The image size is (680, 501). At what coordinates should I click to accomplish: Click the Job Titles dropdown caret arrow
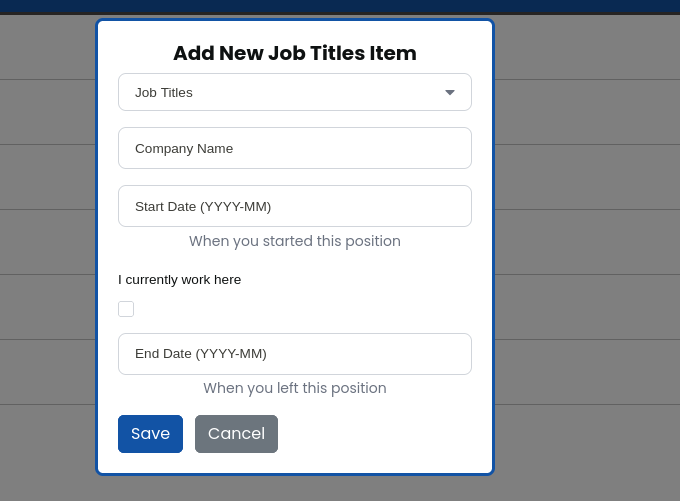[450, 92]
